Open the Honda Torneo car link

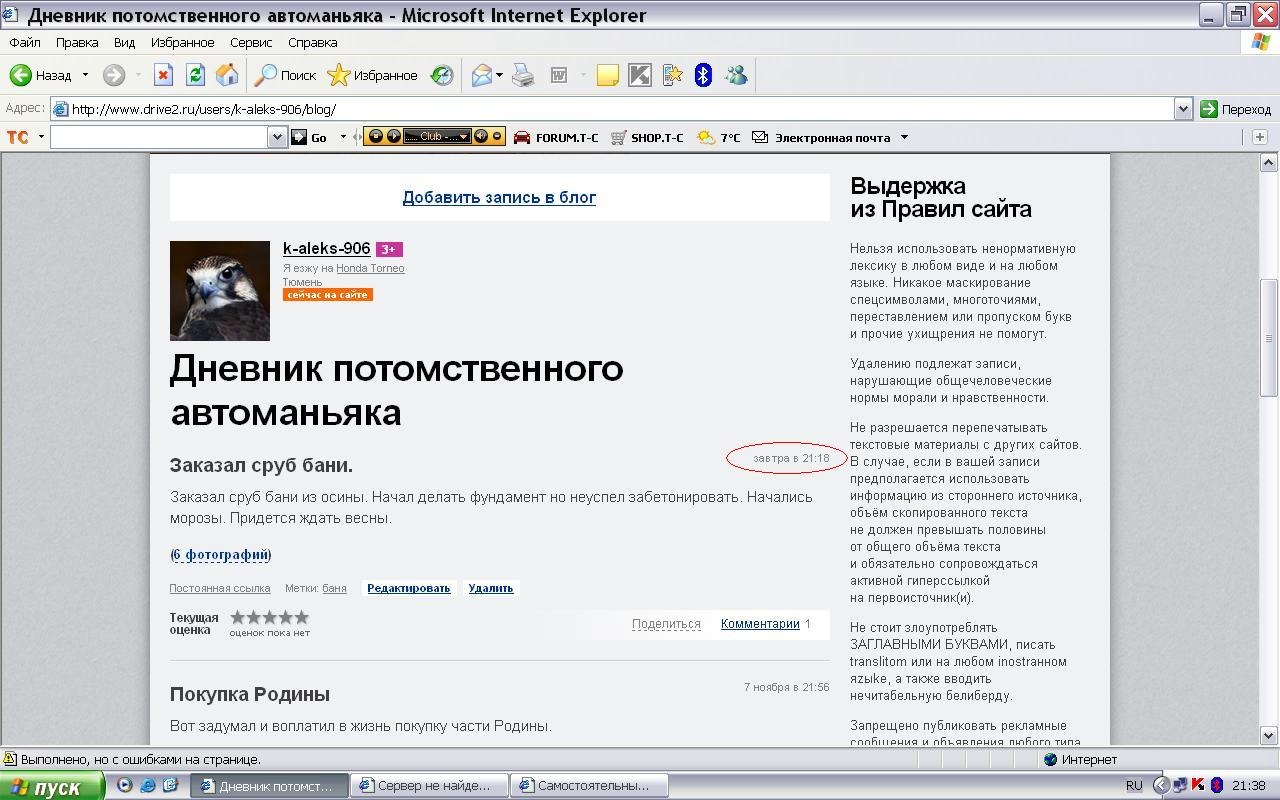370,268
